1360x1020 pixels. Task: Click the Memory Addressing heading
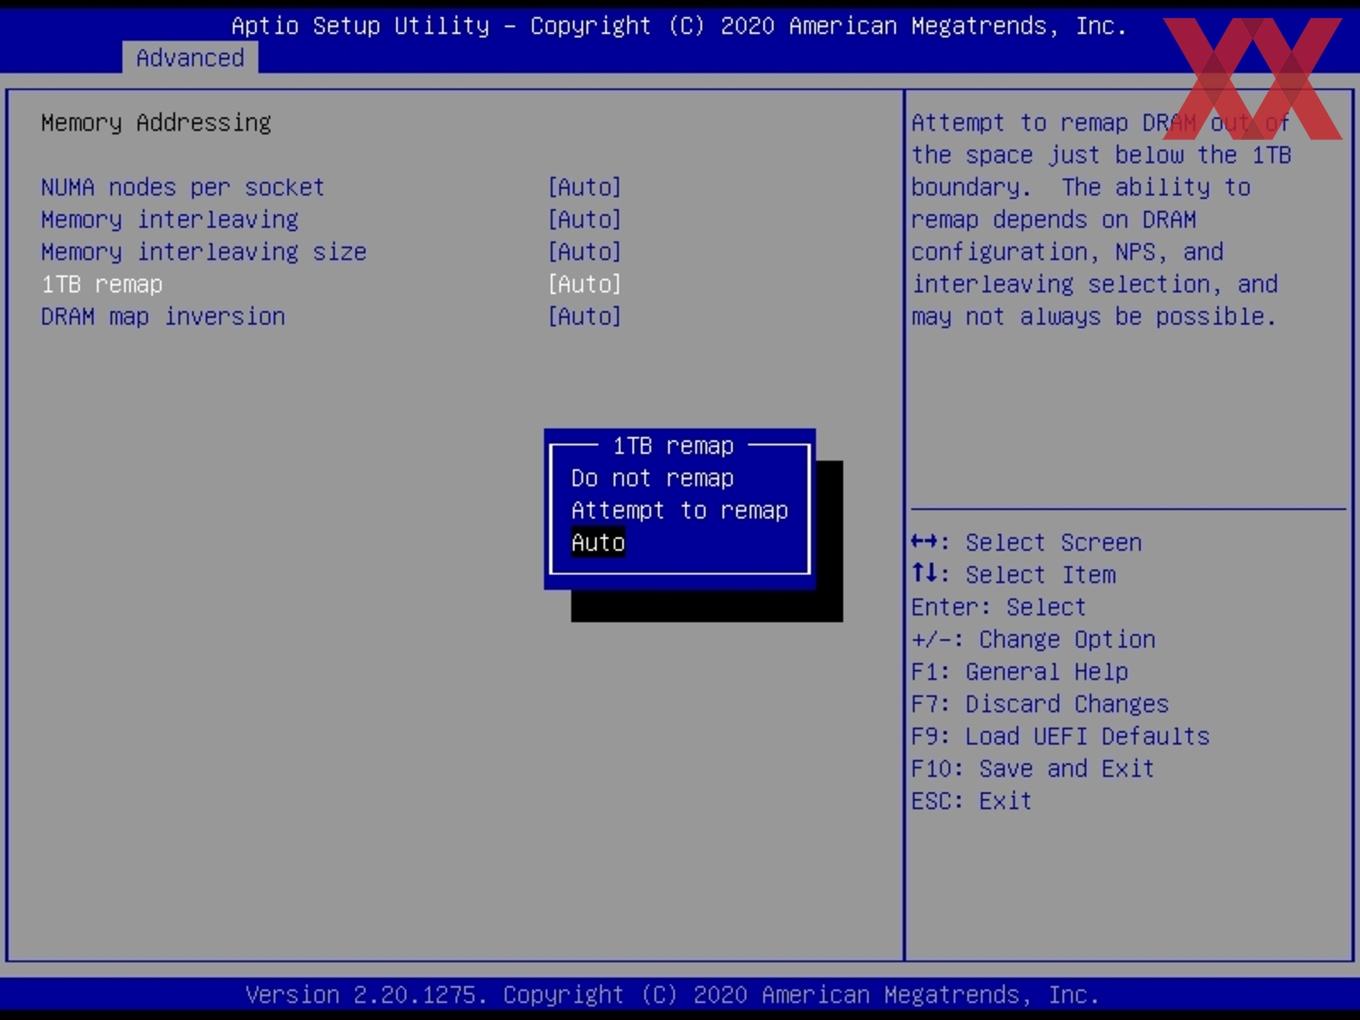pos(156,123)
